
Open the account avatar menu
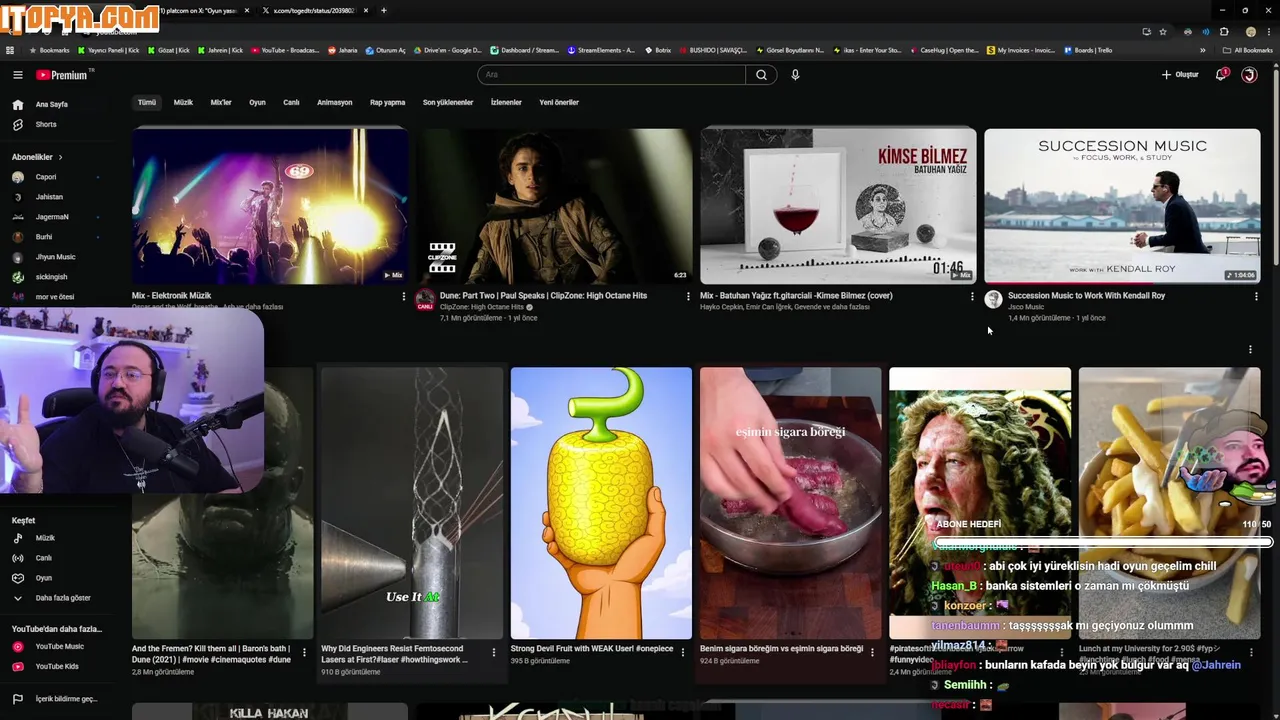pyautogui.click(x=1249, y=75)
